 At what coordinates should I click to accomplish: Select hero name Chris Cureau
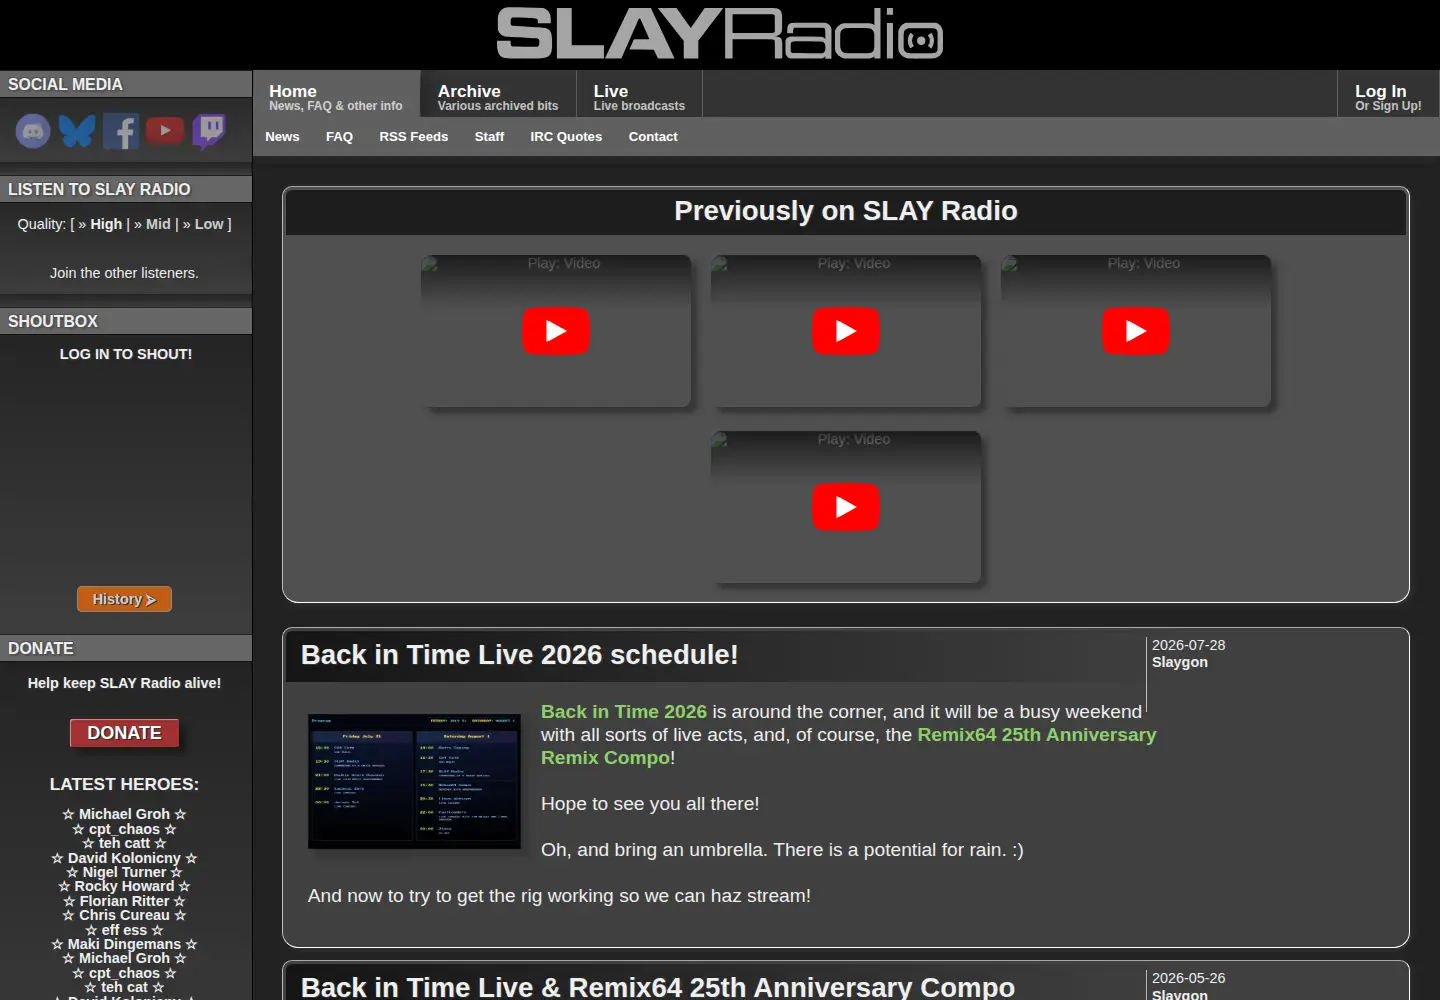pyautogui.click(x=124, y=915)
